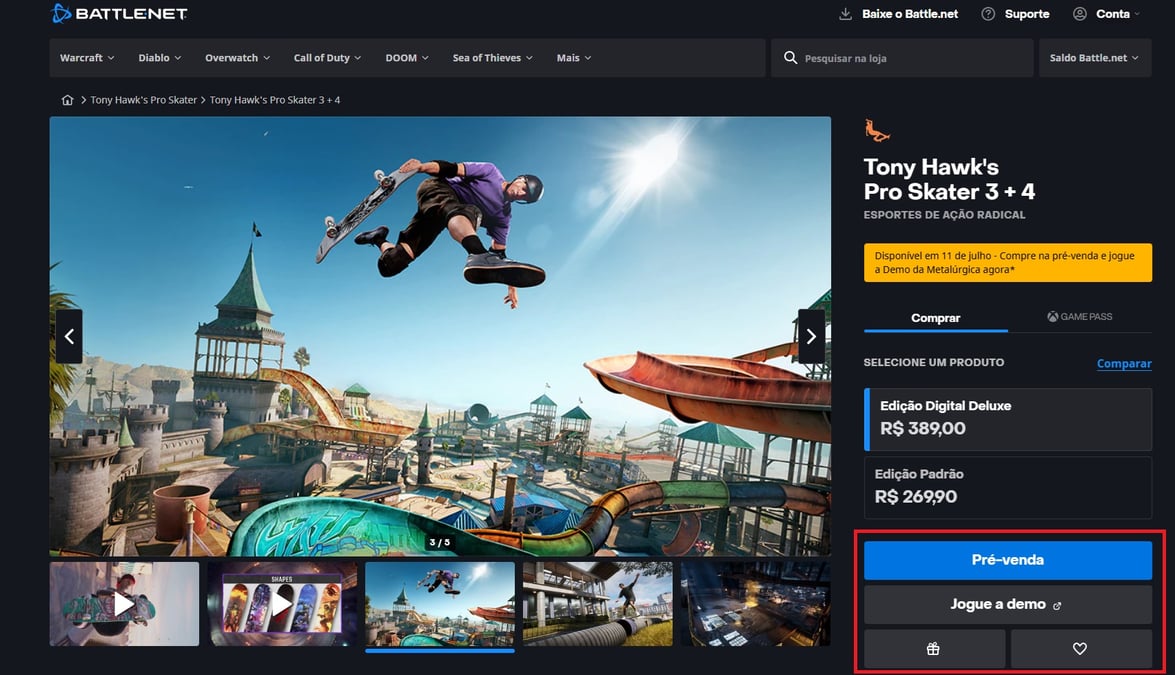Click the Pré-venda button

tap(1008, 560)
